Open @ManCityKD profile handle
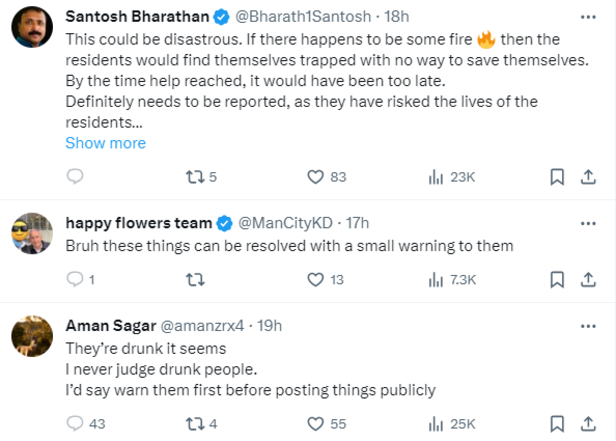Viewport: 616px width, 441px height. (289, 222)
